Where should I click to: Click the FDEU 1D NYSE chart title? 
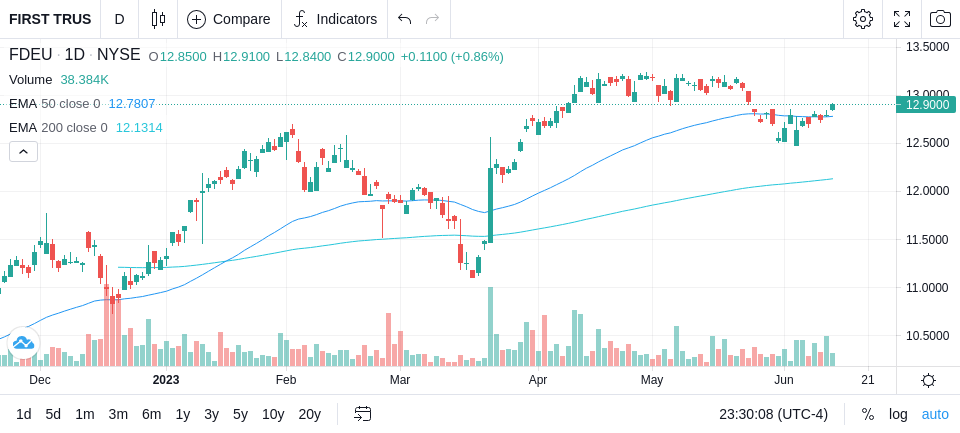[75, 55]
